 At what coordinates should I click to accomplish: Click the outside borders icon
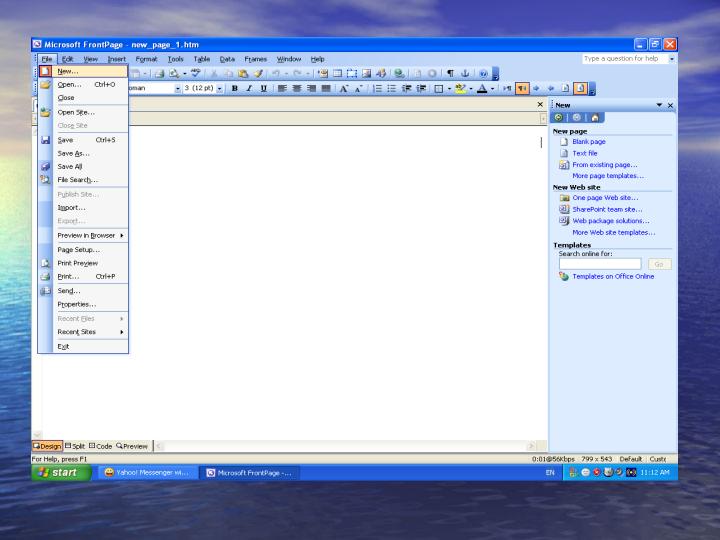pyautogui.click(x=439, y=88)
